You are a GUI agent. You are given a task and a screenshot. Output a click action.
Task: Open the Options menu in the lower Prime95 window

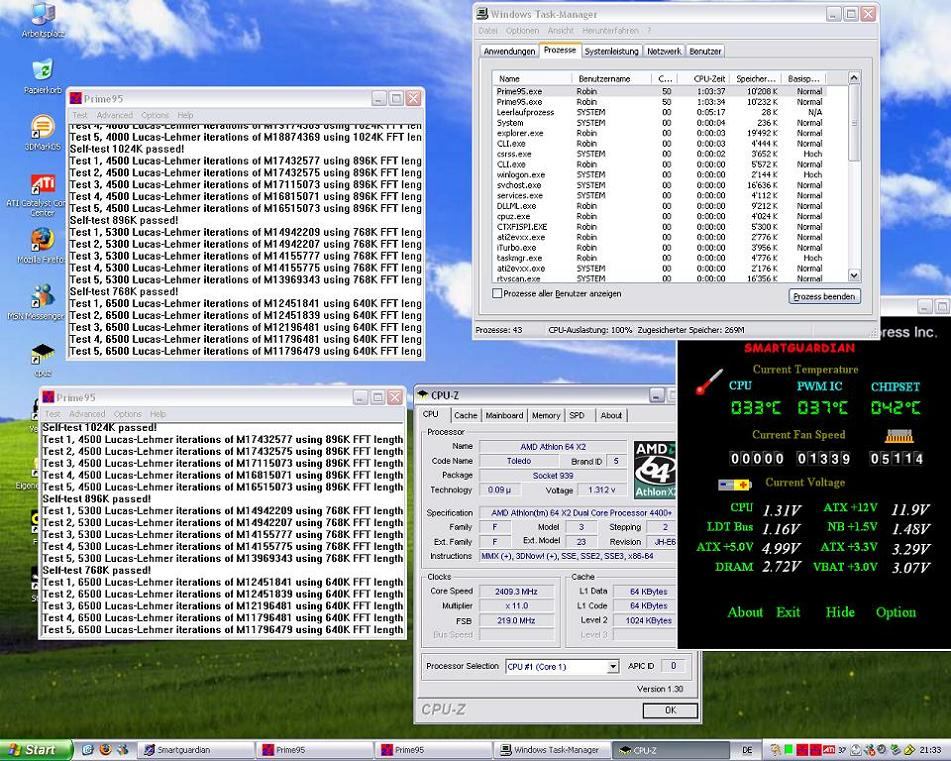click(x=127, y=414)
